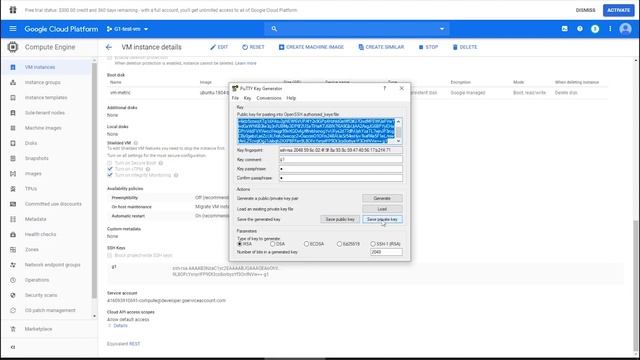Click the Key comment field
This screenshot has width=640, height=360.
pos(341,160)
